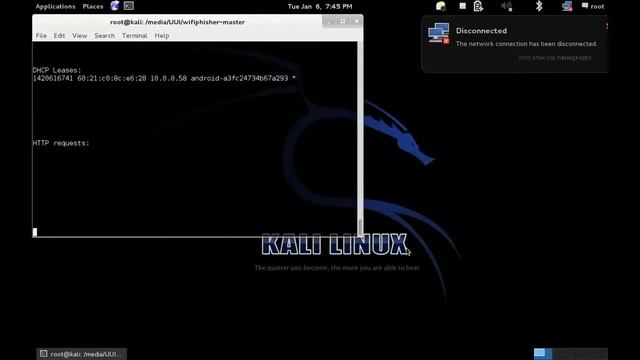The image size is (640, 360).
Task: Activate the root@kali taskbar window button
Action: coord(82,354)
